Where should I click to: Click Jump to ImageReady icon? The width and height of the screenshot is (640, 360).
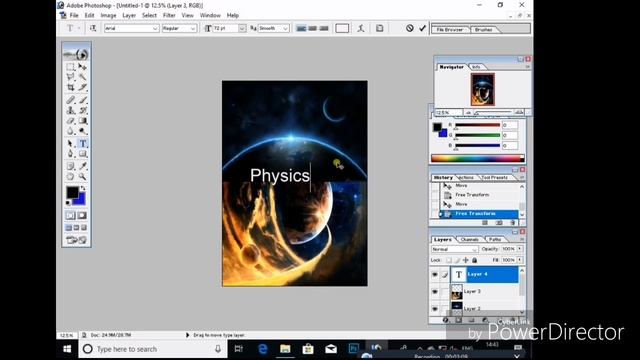pyautogui.click(x=76, y=240)
